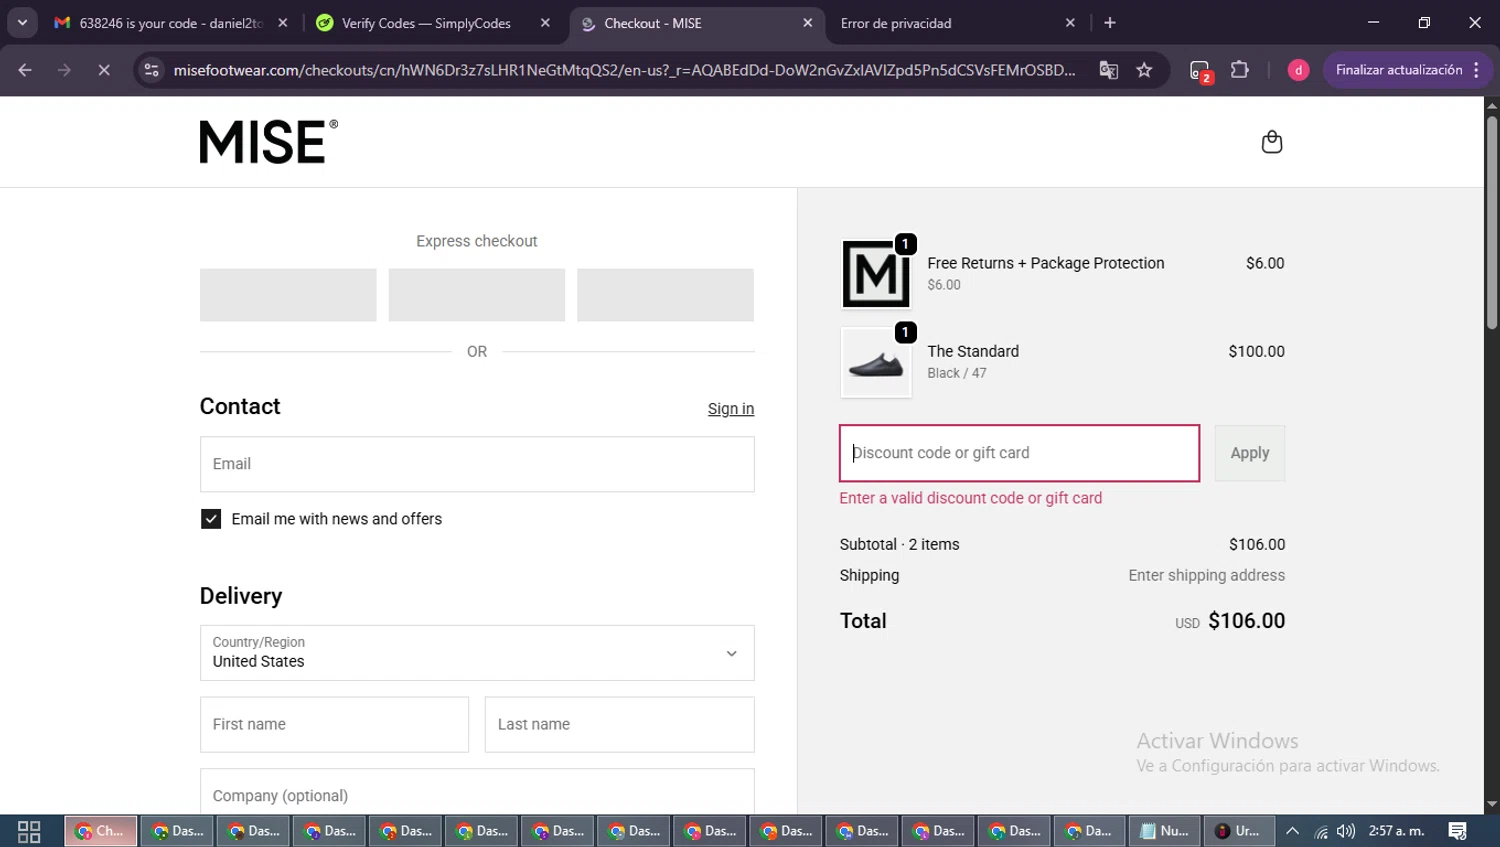Open the Google Translate page icon
Image resolution: width=1500 pixels, height=847 pixels.
(1108, 70)
